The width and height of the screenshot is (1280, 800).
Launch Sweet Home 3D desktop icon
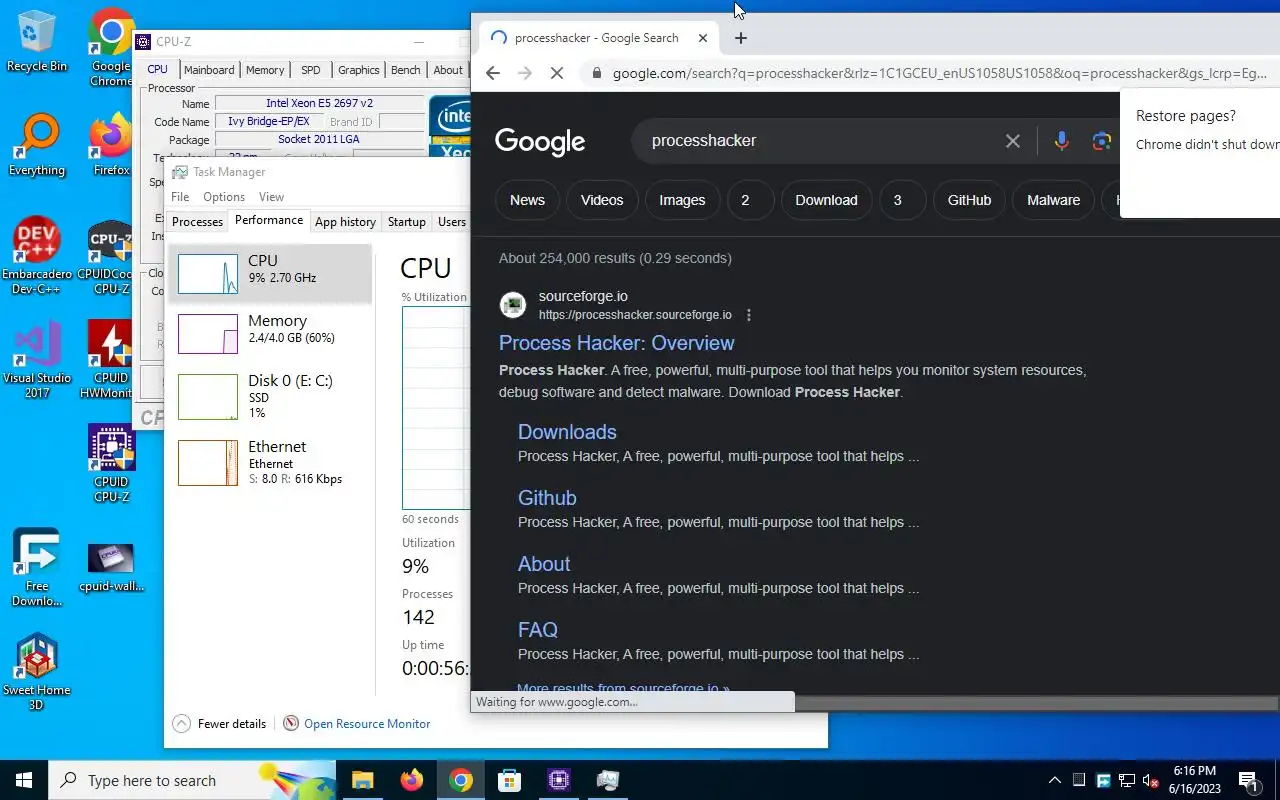point(37,671)
